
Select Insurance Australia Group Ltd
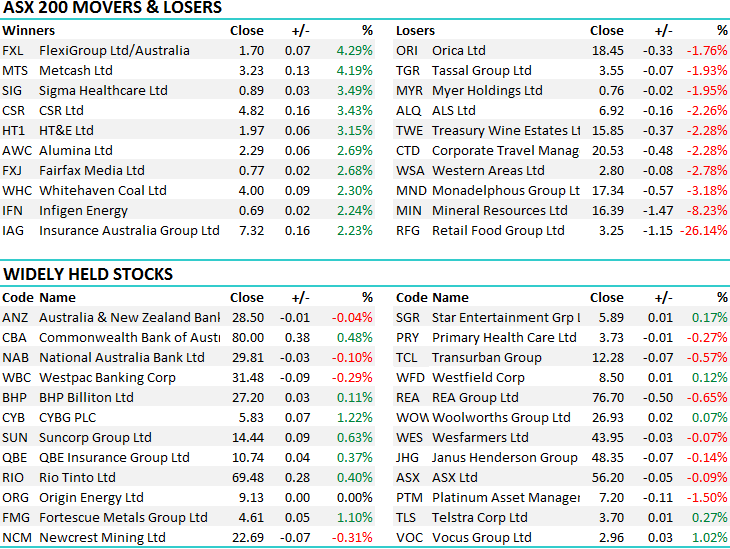tap(129, 230)
